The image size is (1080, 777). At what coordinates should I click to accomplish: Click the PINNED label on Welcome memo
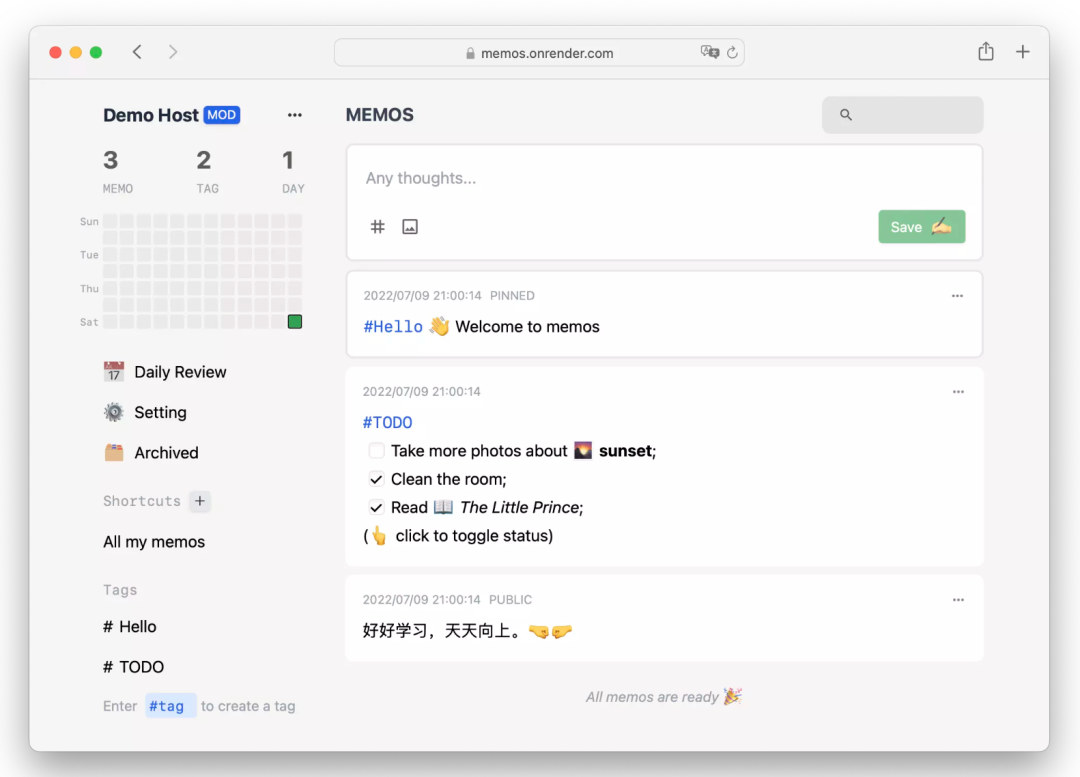click(x=512, y=296)
